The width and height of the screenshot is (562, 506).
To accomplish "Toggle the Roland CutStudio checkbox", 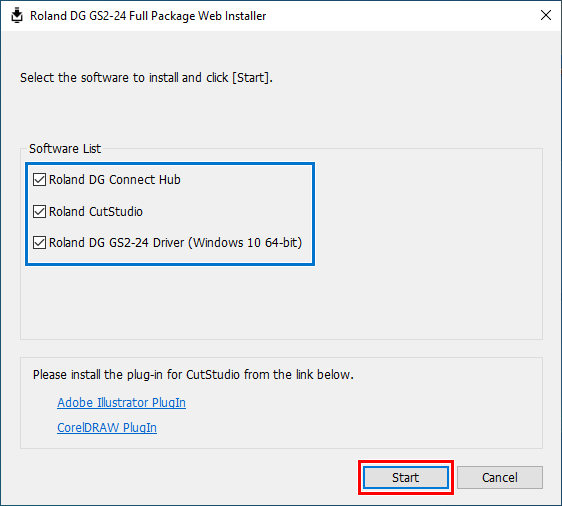I will point(39,211).
